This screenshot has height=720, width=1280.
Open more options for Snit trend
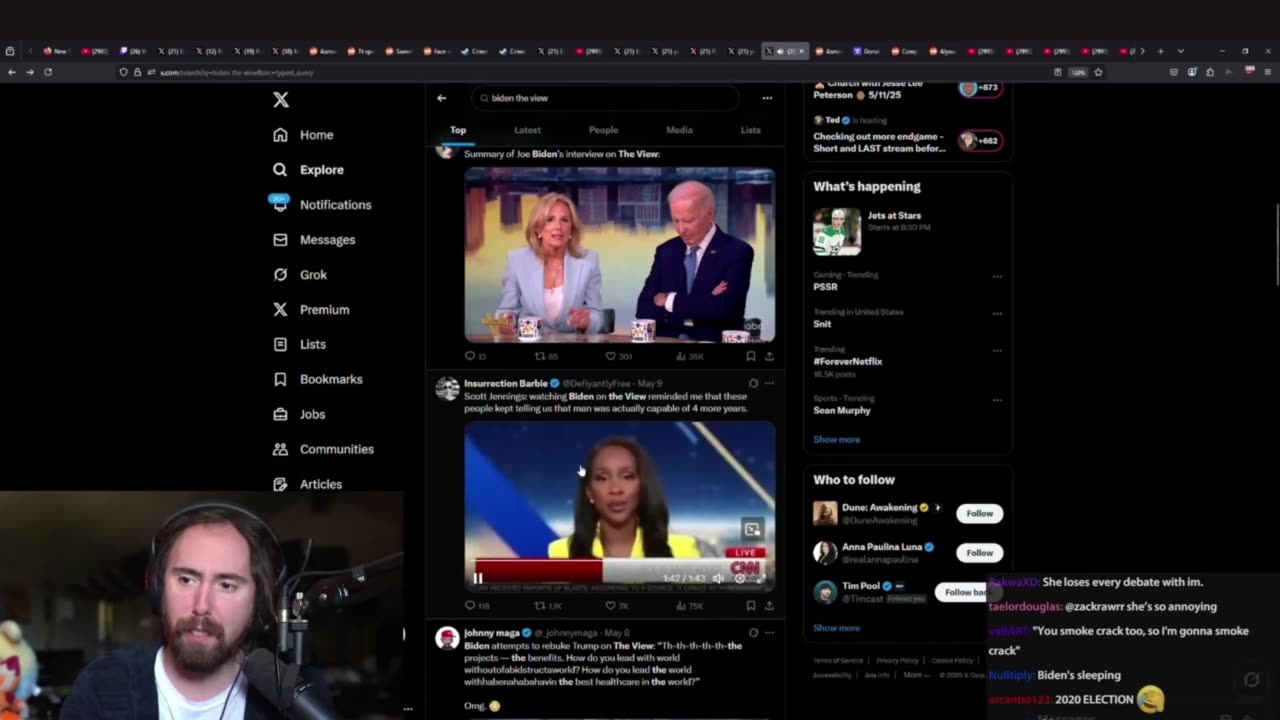click(x=997, y=313)
